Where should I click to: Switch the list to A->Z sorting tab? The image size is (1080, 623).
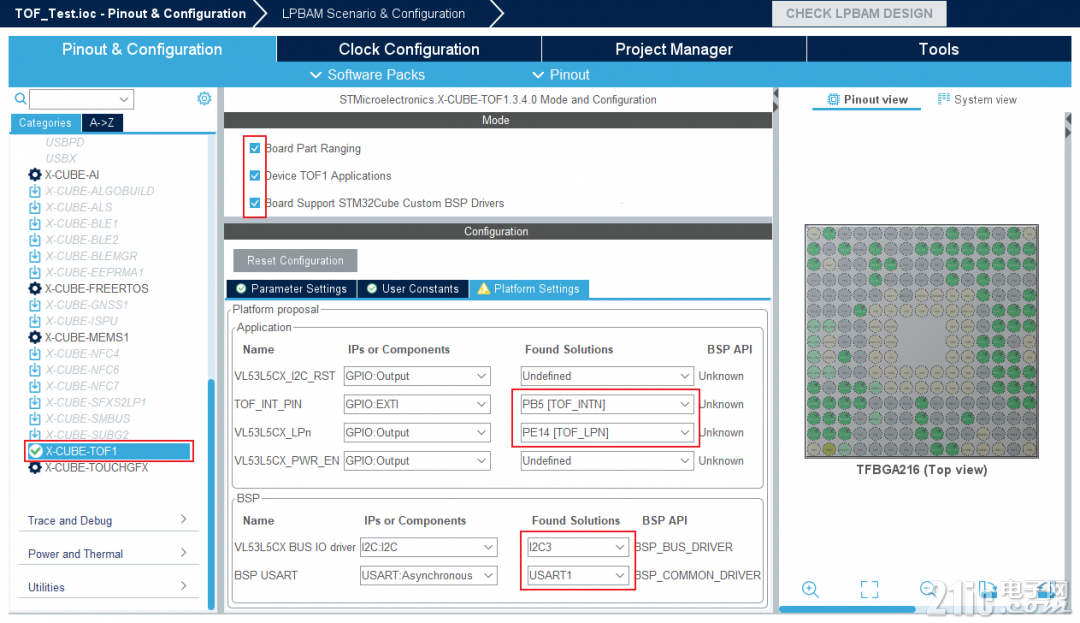[102, 123]
